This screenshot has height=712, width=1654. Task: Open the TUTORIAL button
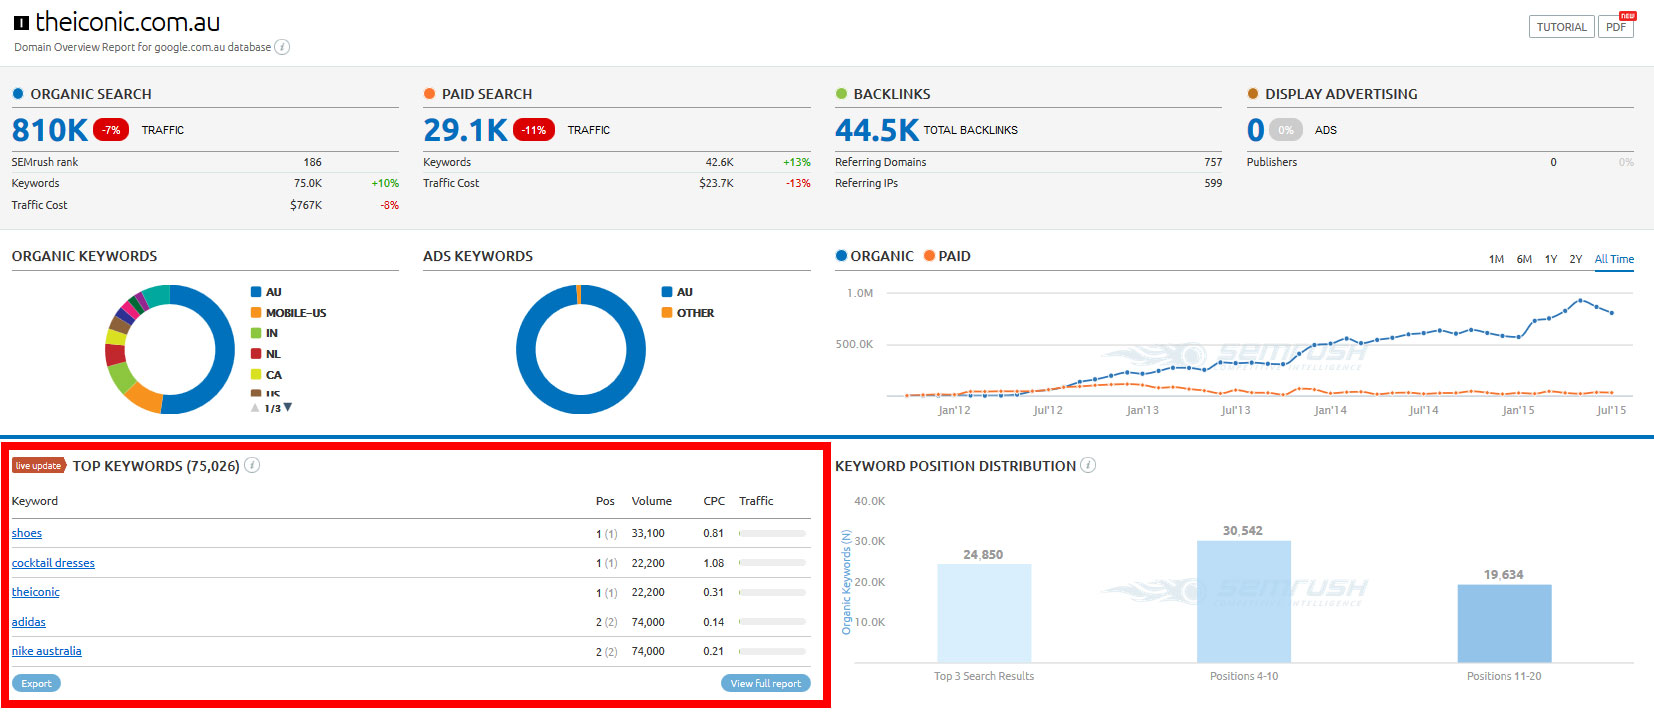1561,27
